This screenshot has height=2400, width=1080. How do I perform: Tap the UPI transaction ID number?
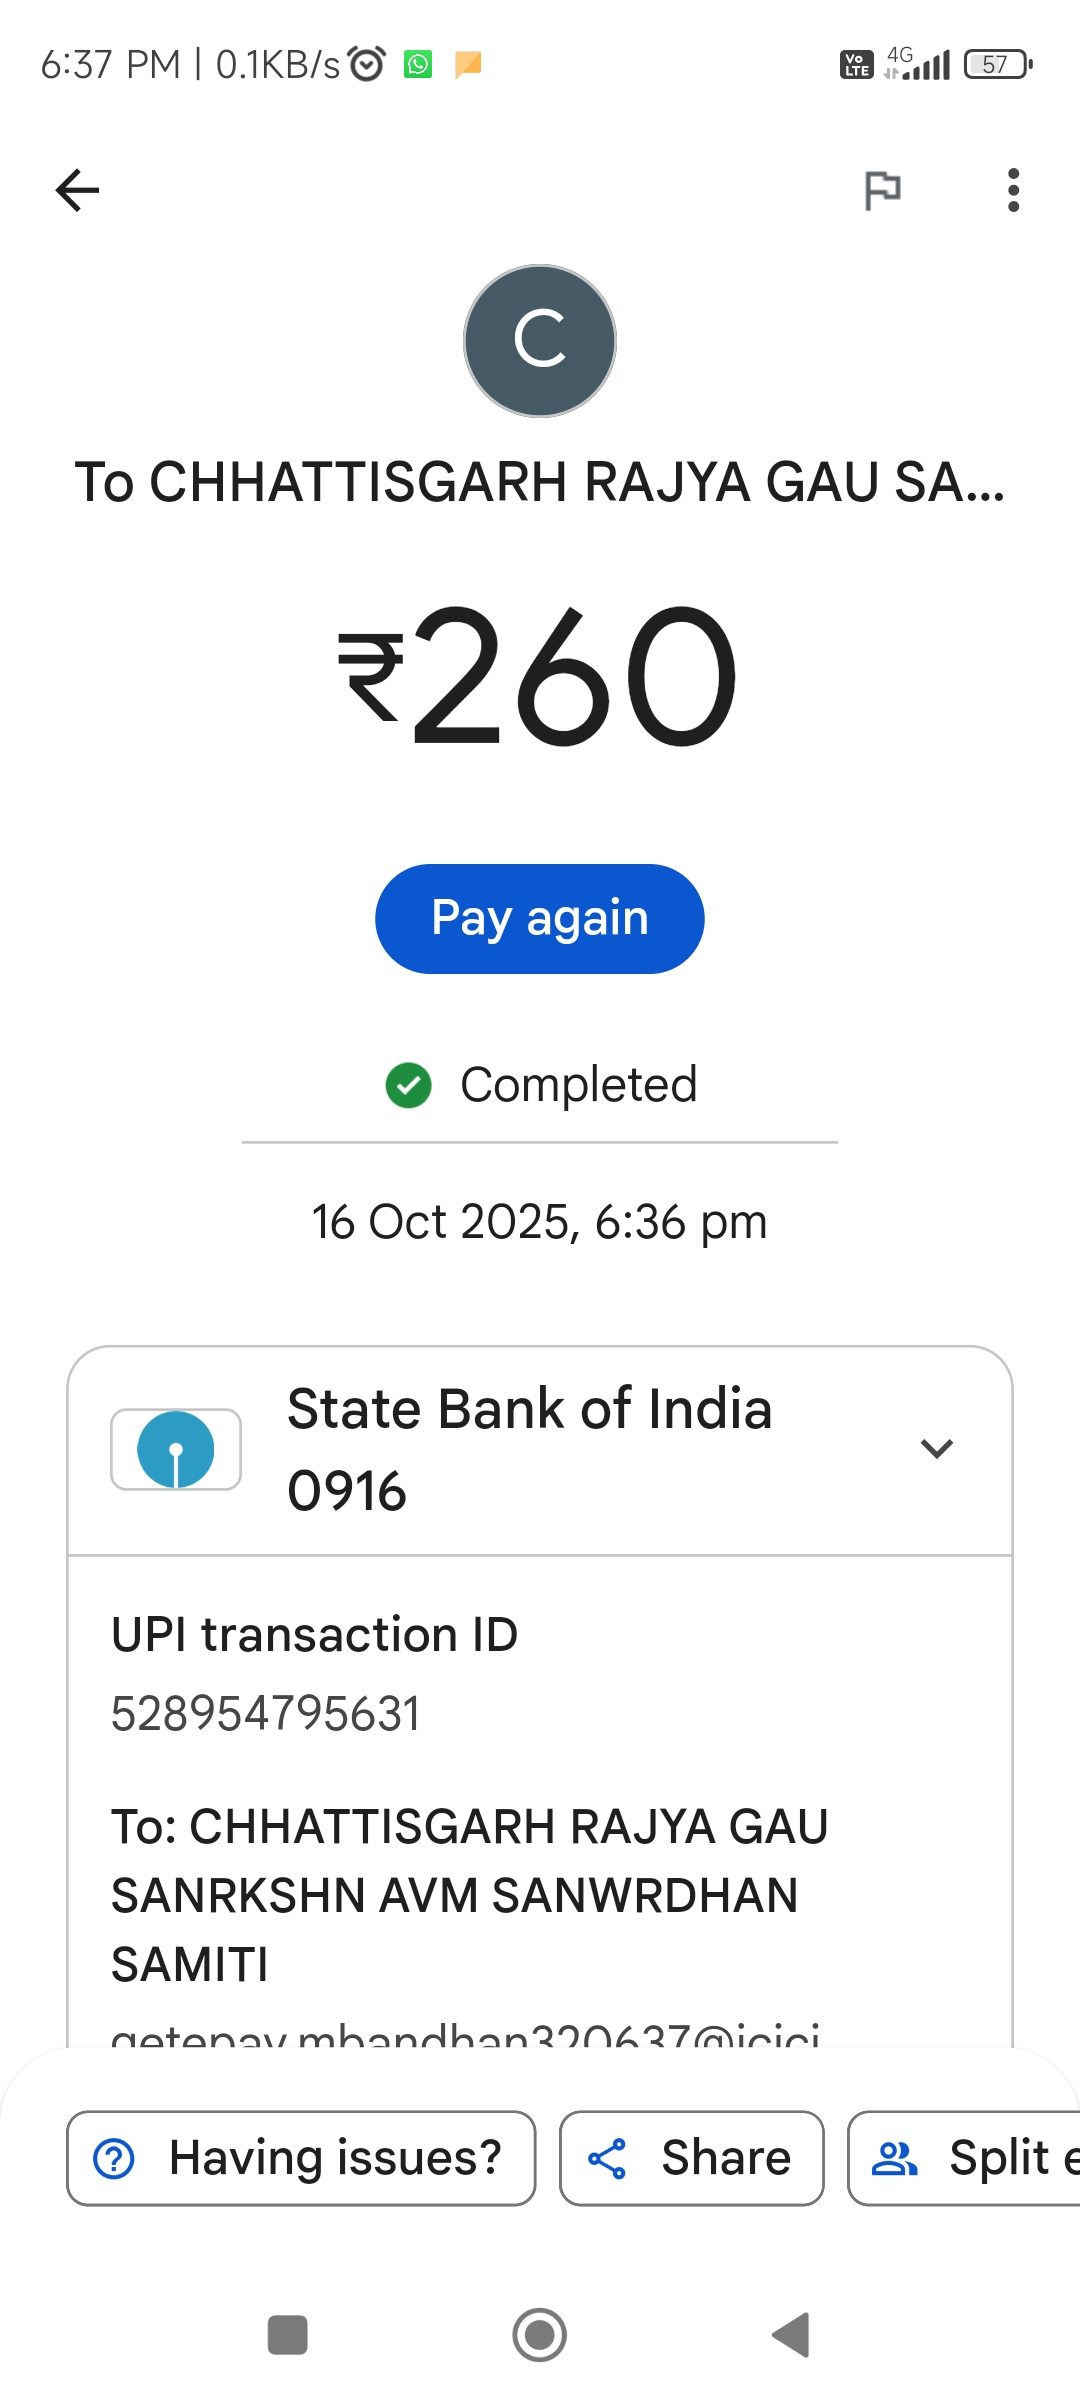pyautogui.click(x=266, y=1714)
